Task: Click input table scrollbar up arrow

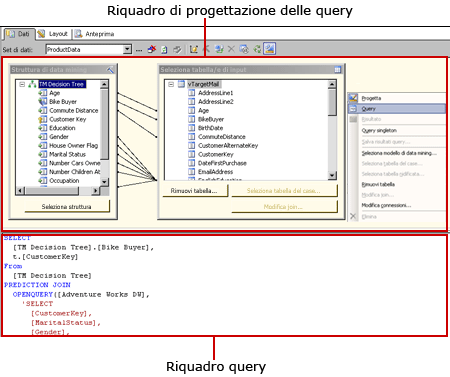Action: coord(332,84)
